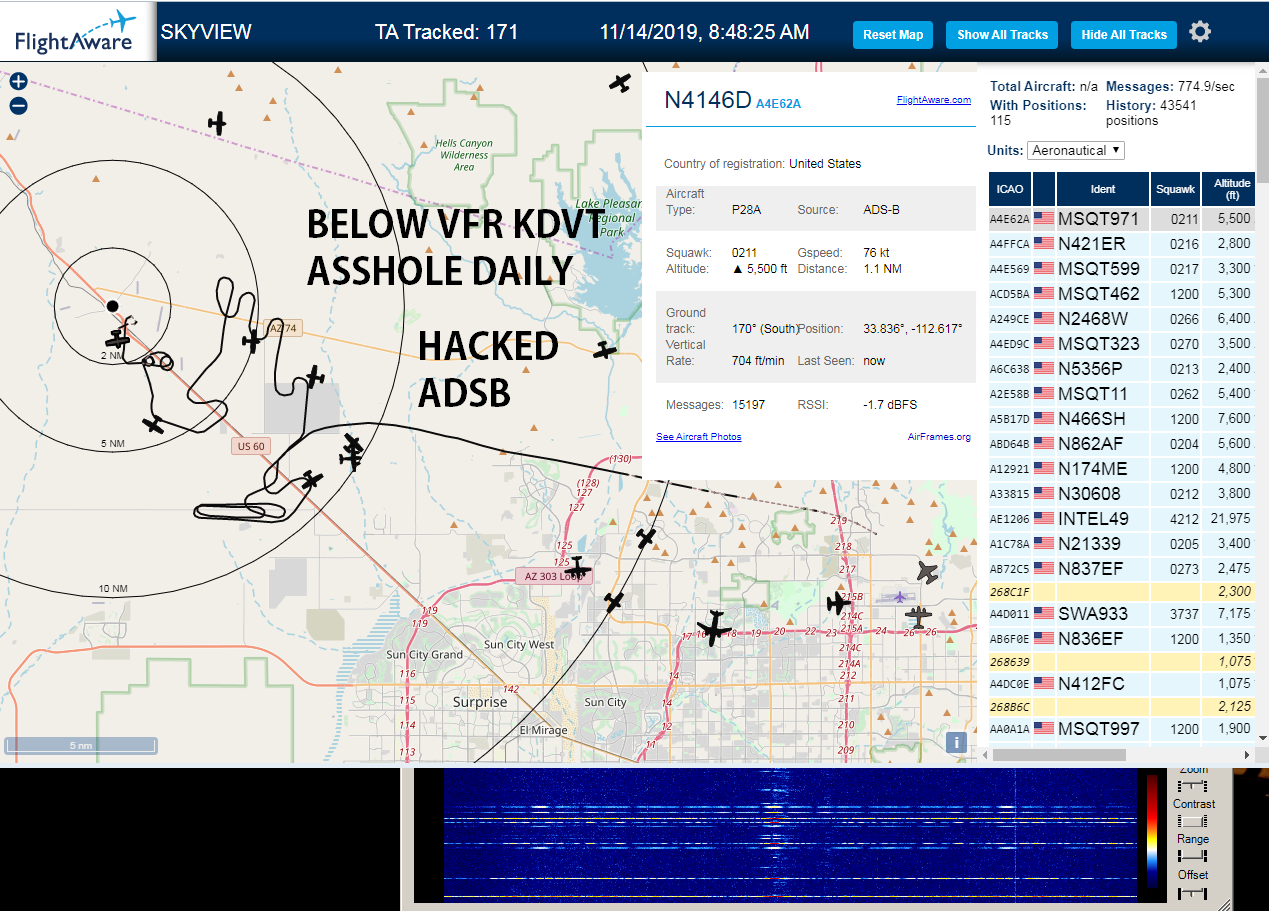Adjust the Contrast slider in spectrum window

[1193, 820]
